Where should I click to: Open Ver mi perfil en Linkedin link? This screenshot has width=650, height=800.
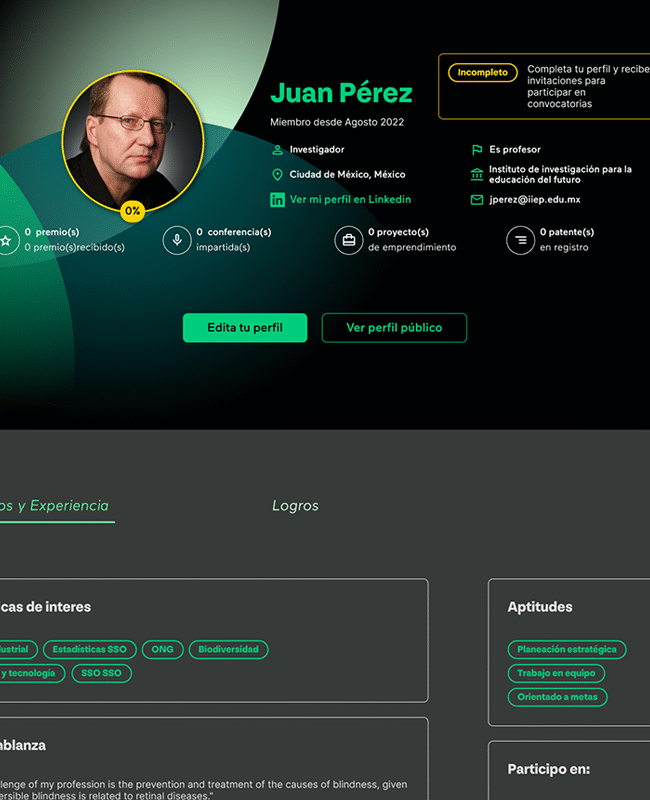click(x=350, y=199)
